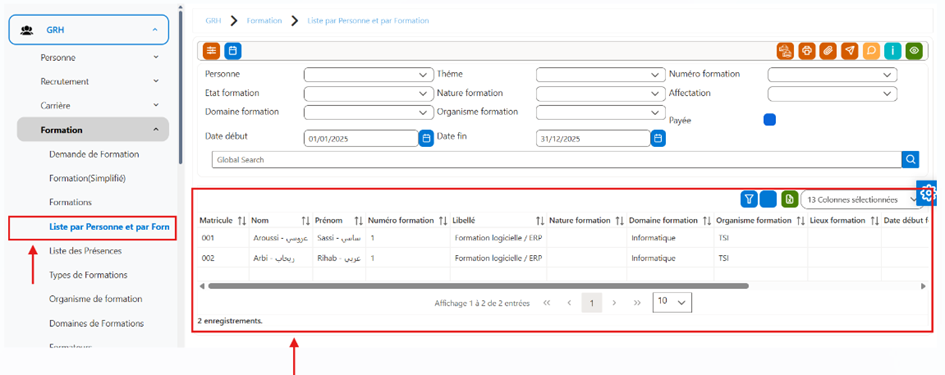Toggle the Payée checkbox
This screenshot has height=375, width=945.
(x=770, y=120)
